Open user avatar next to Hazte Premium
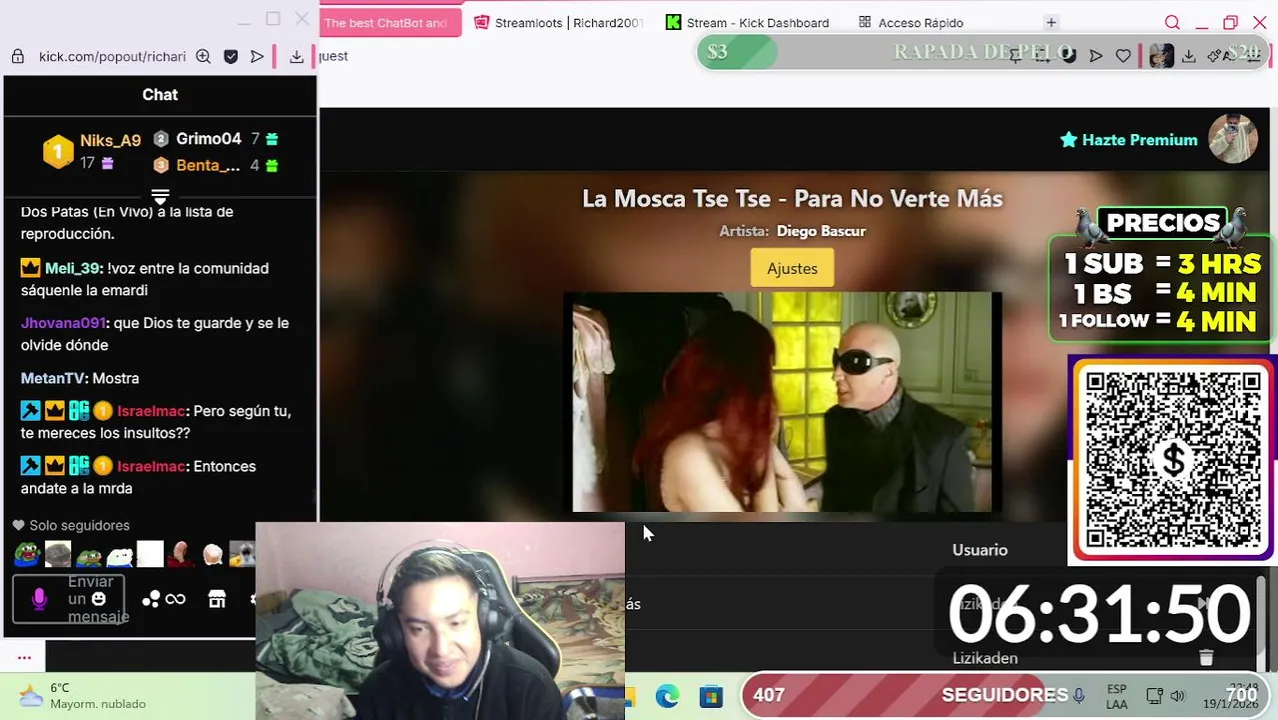The height and width of the screenshot is (720, 1278). (x=1232, y=139)
